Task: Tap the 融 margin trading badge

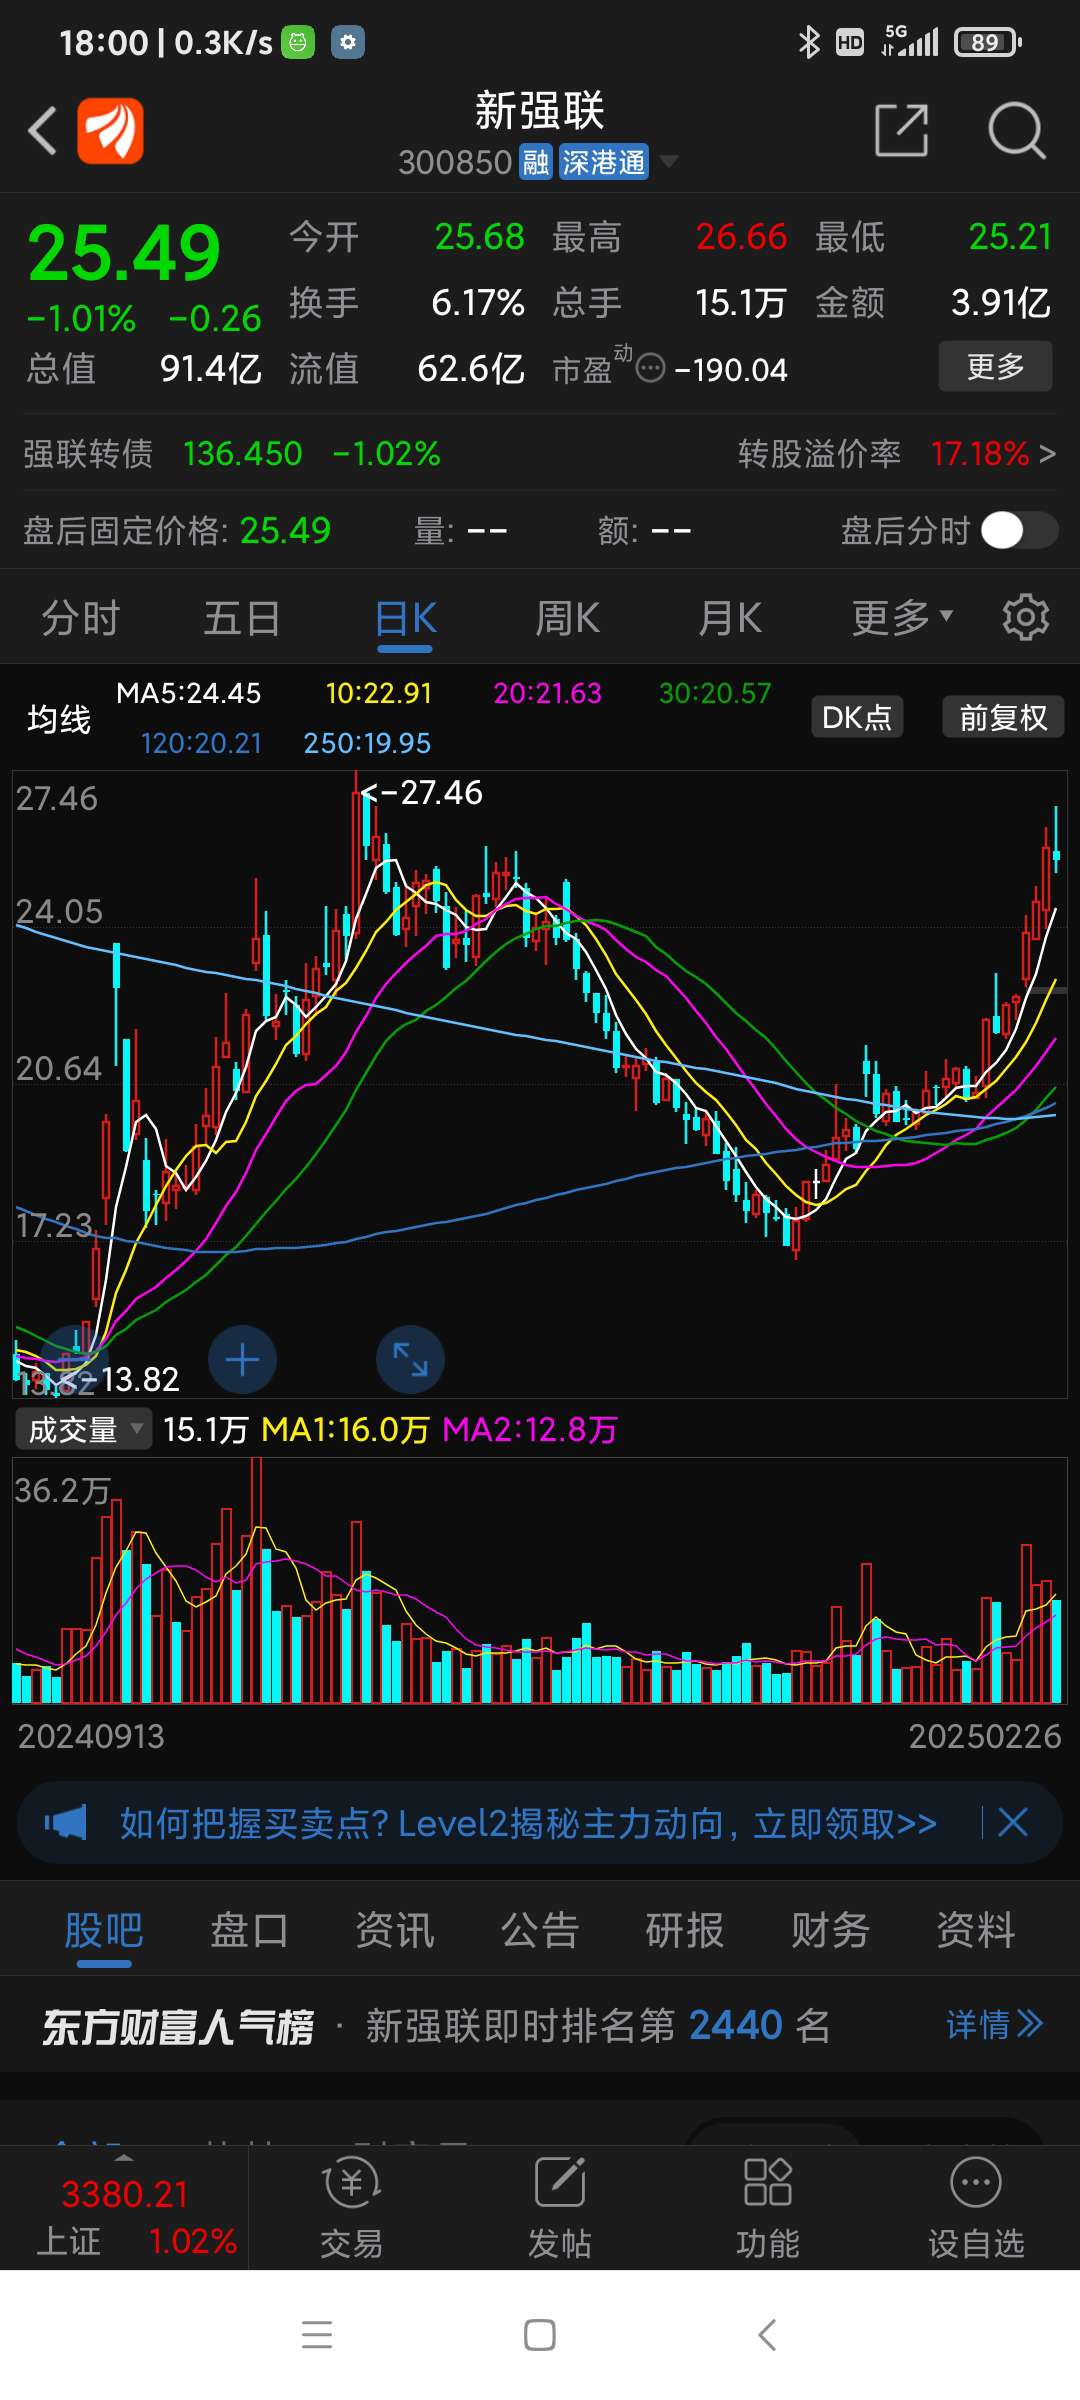Action: (536, 162)
